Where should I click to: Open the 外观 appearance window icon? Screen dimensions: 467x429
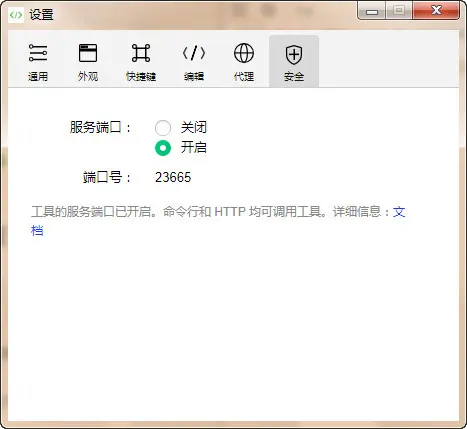click(x=88, y=53)
